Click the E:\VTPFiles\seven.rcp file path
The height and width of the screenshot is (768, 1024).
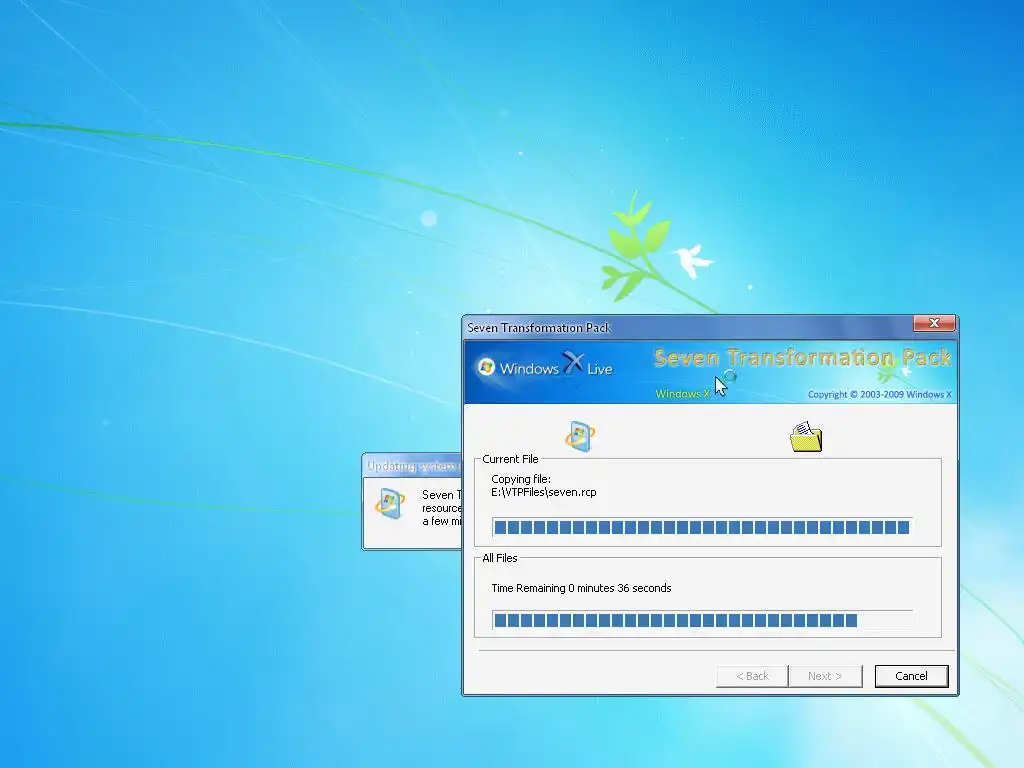pos(544,492)
